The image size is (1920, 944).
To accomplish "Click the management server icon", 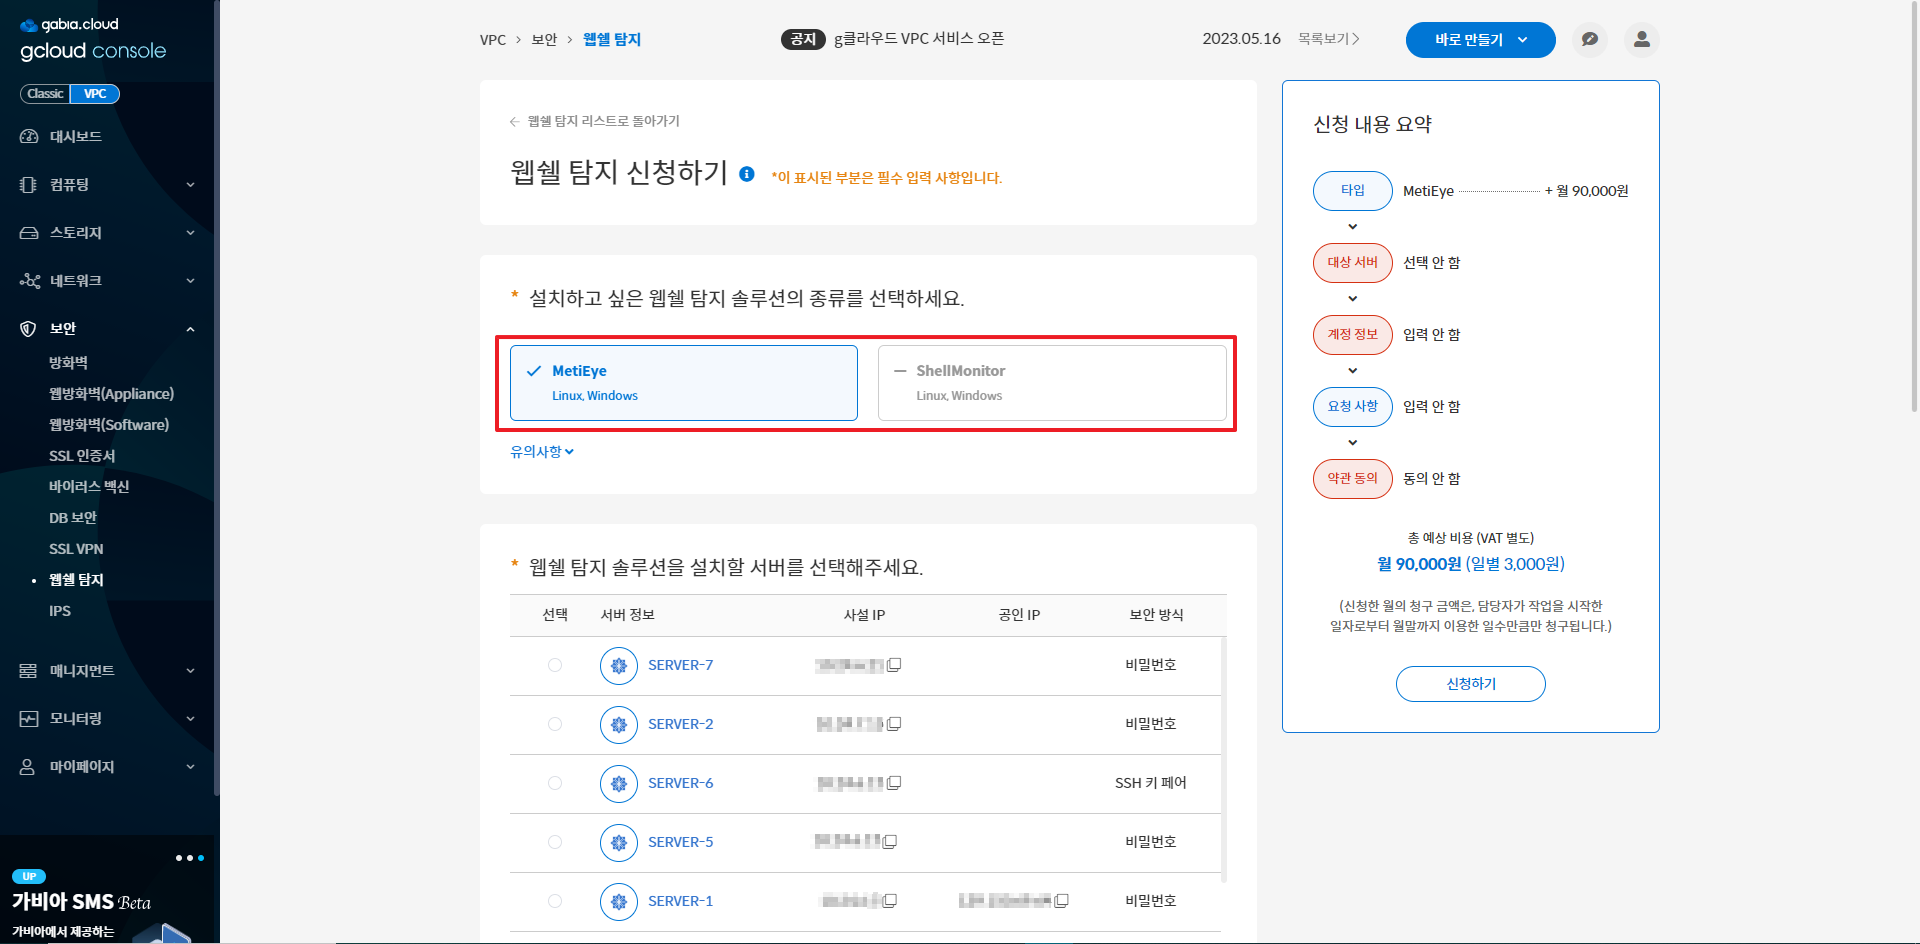I will (28, 670).
